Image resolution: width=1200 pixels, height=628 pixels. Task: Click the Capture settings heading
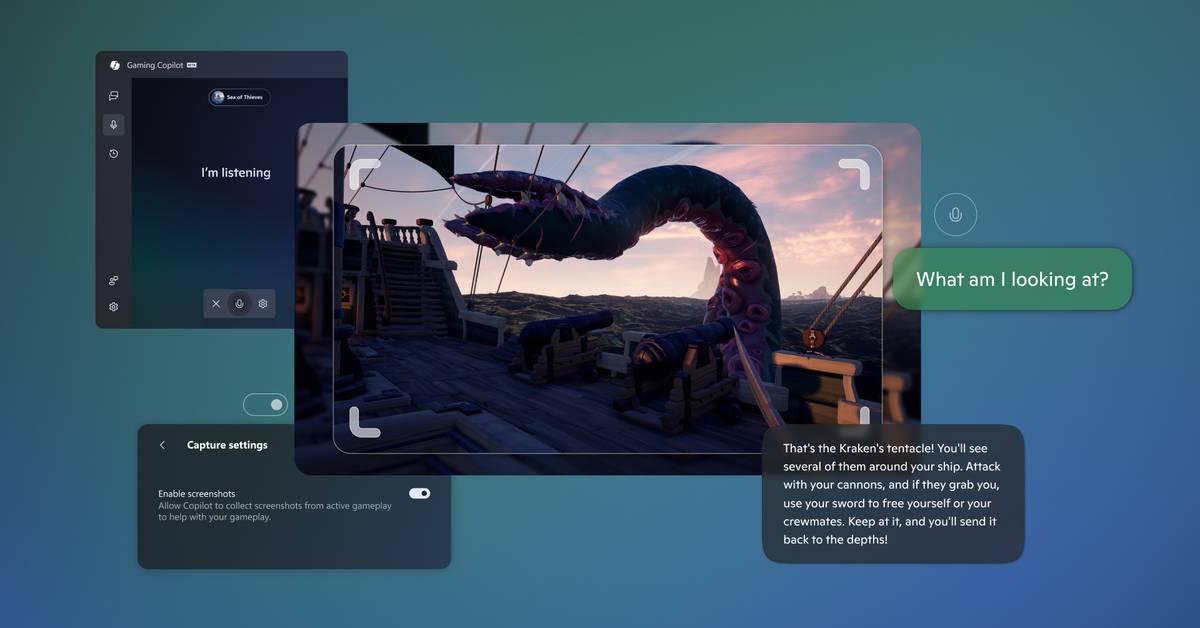tap(227, 445)
